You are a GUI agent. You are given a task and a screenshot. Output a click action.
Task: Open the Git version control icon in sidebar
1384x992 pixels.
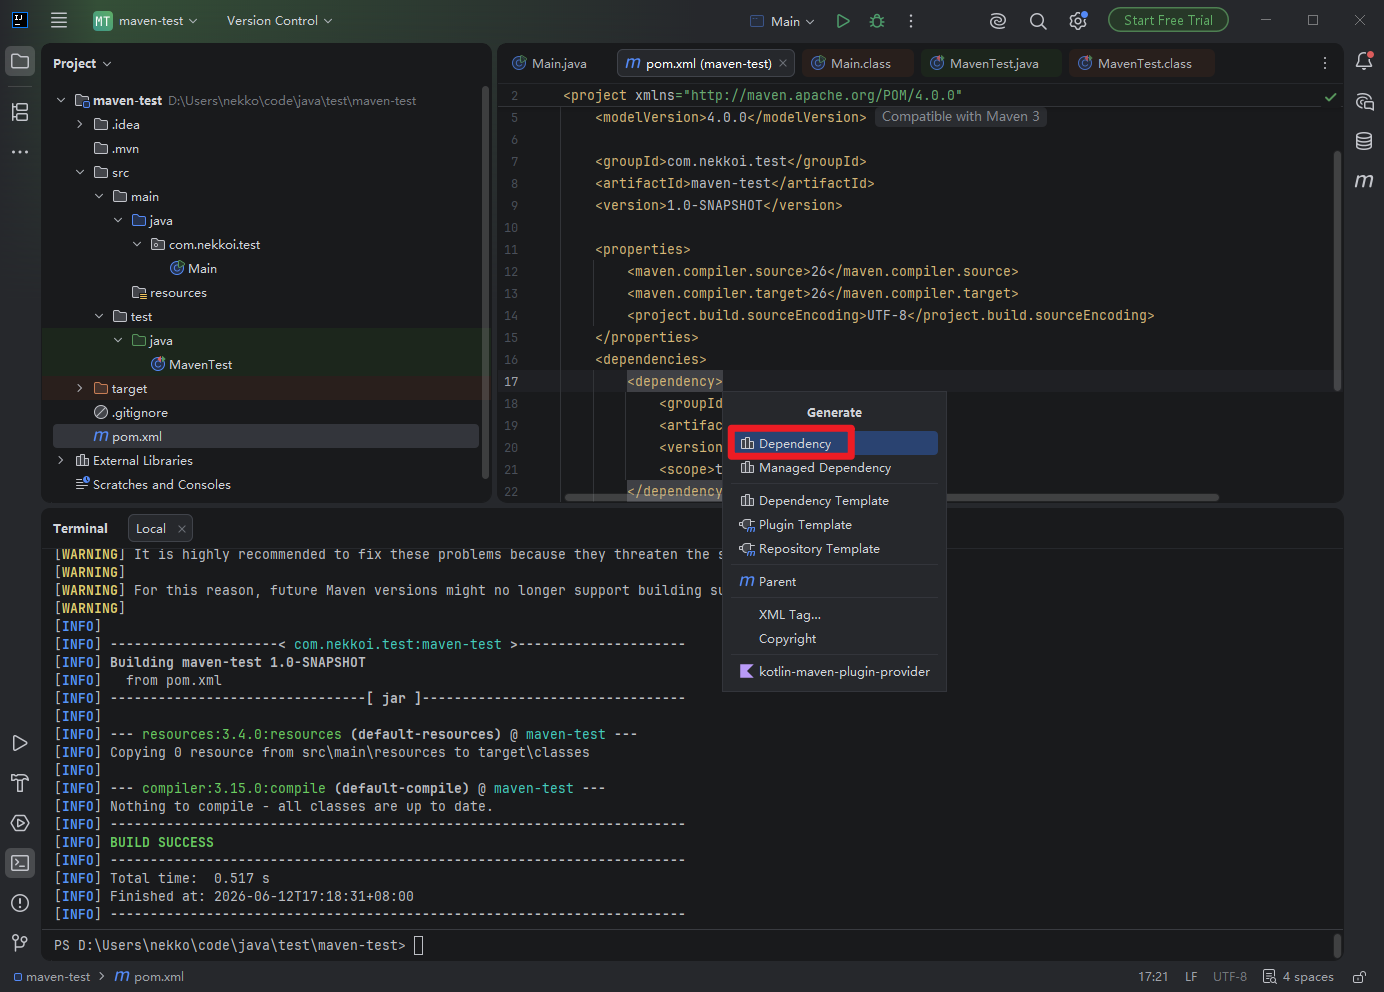click(20, 943)
